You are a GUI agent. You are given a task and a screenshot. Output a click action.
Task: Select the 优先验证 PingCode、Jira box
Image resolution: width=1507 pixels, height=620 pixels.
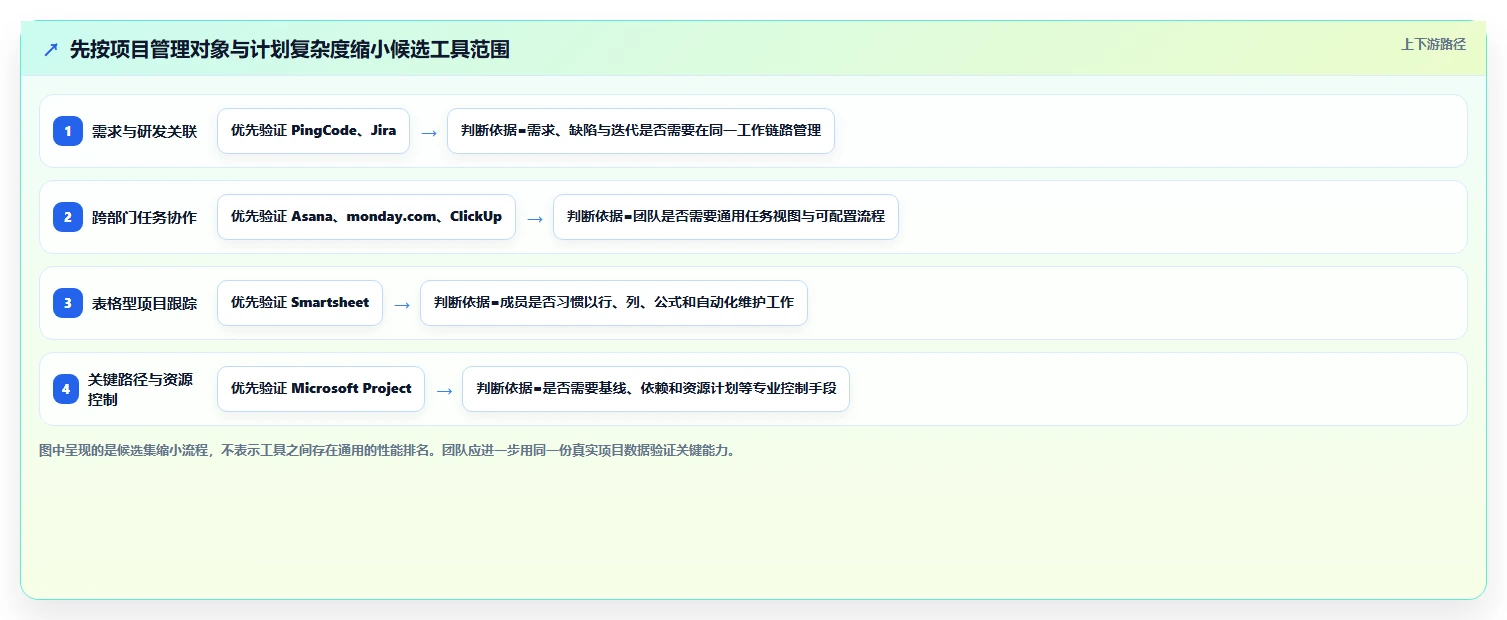(313, 131)
